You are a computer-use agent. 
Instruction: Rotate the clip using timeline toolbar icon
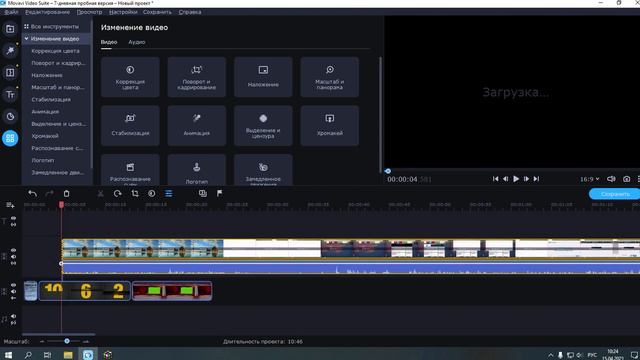point(118,193)
